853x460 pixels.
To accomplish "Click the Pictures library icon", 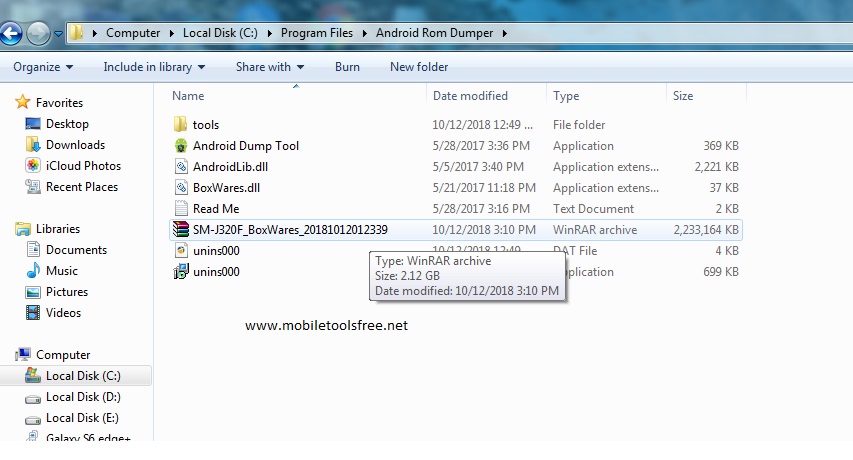I will click(x=33, y=292).
